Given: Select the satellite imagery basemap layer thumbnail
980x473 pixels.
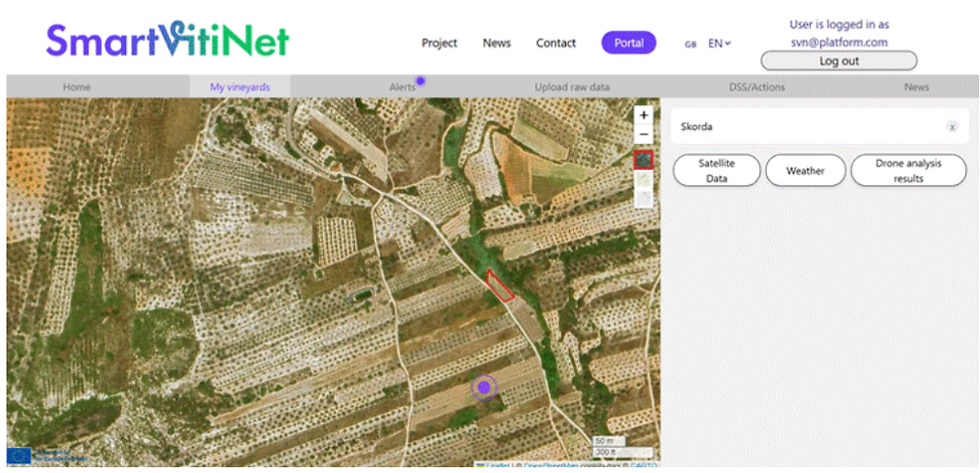Looking at the screenshot, I should tap(644, 160).
